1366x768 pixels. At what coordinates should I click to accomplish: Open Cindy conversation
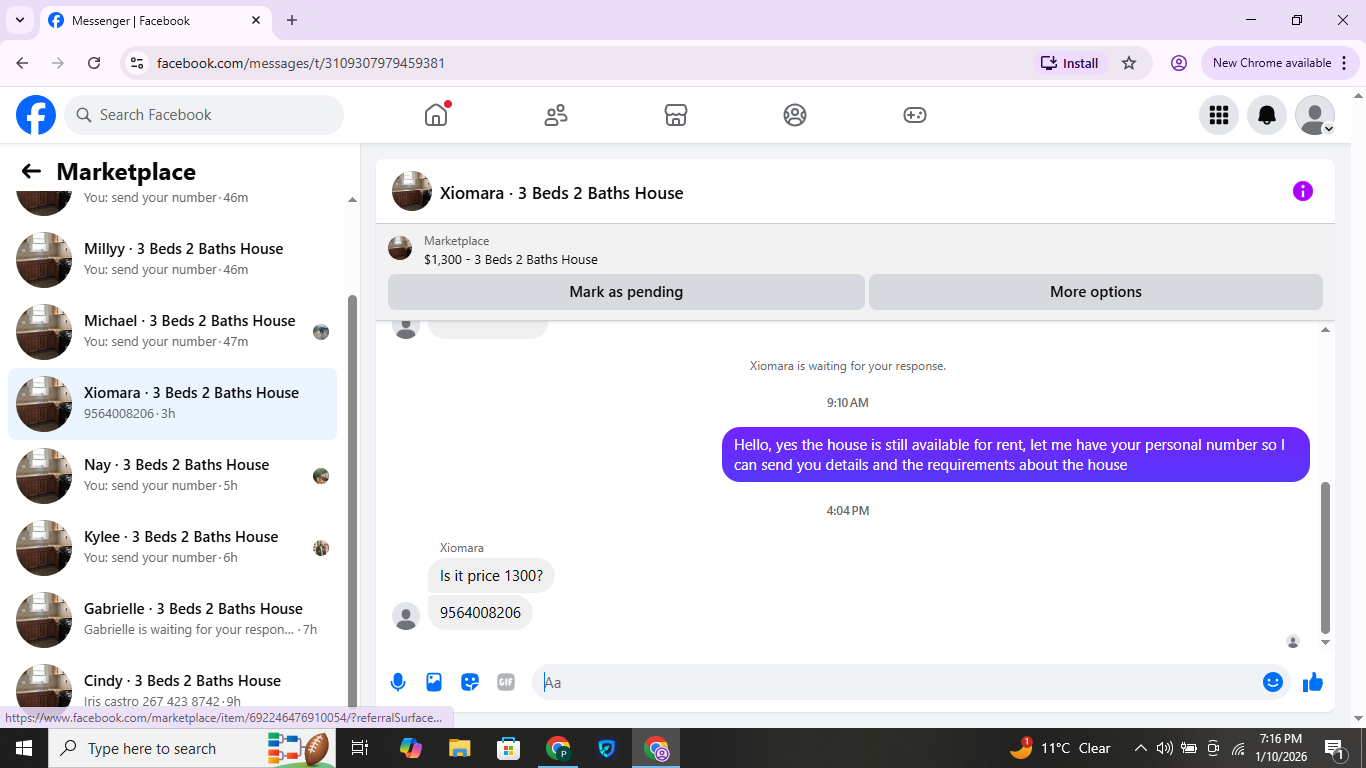(x=172, y=688)
